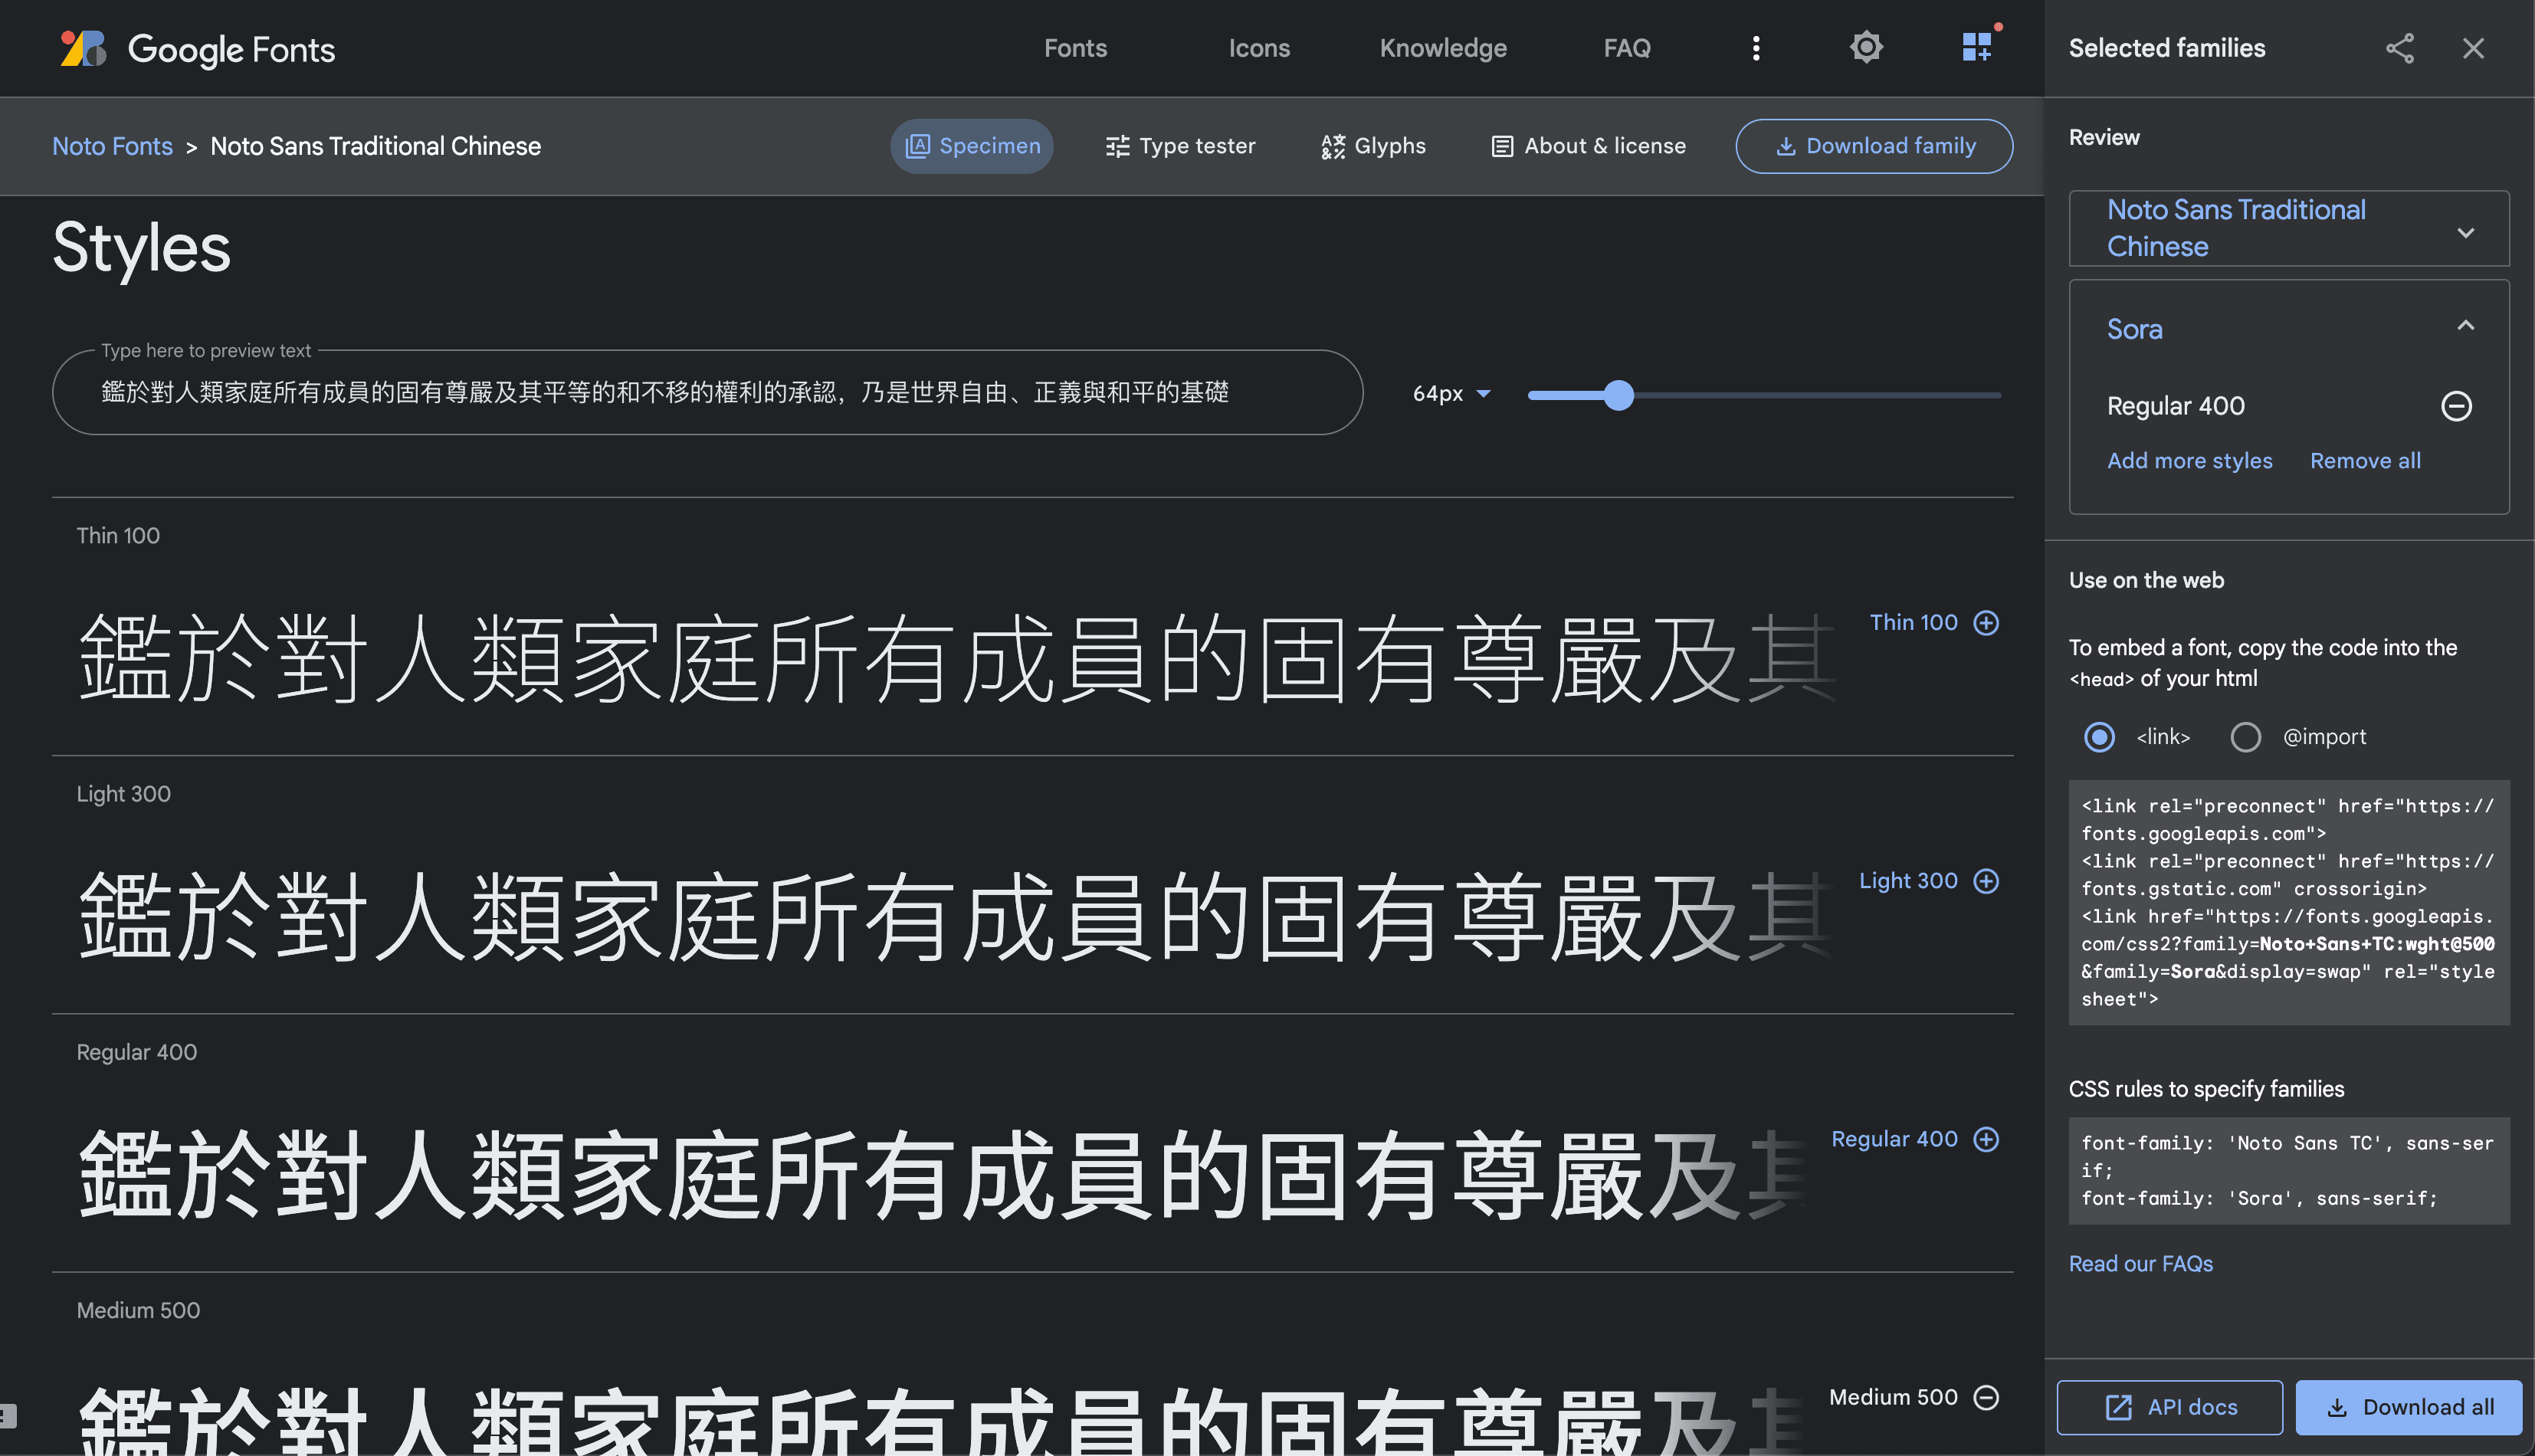Click the Review heading

pos(2104,137)
